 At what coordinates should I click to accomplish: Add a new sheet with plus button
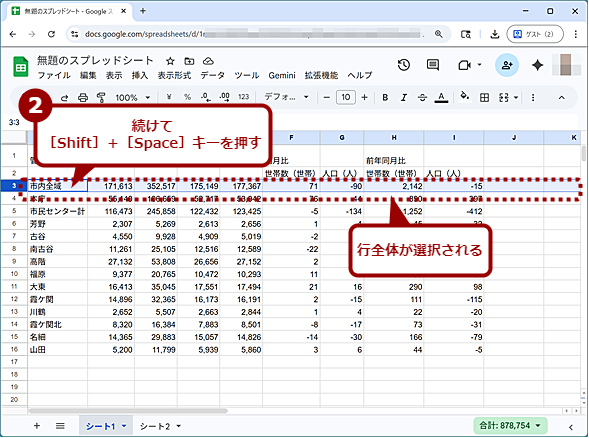tap(37, 426)
